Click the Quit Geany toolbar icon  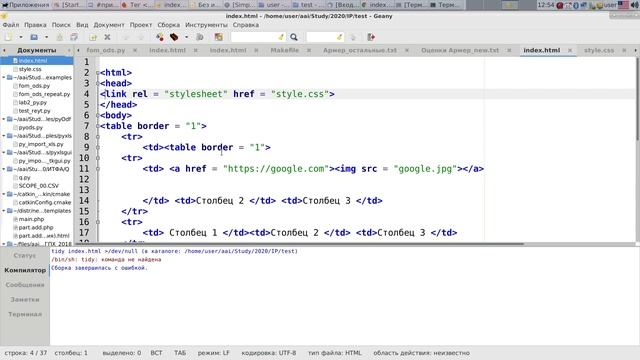tap(371, 37)
